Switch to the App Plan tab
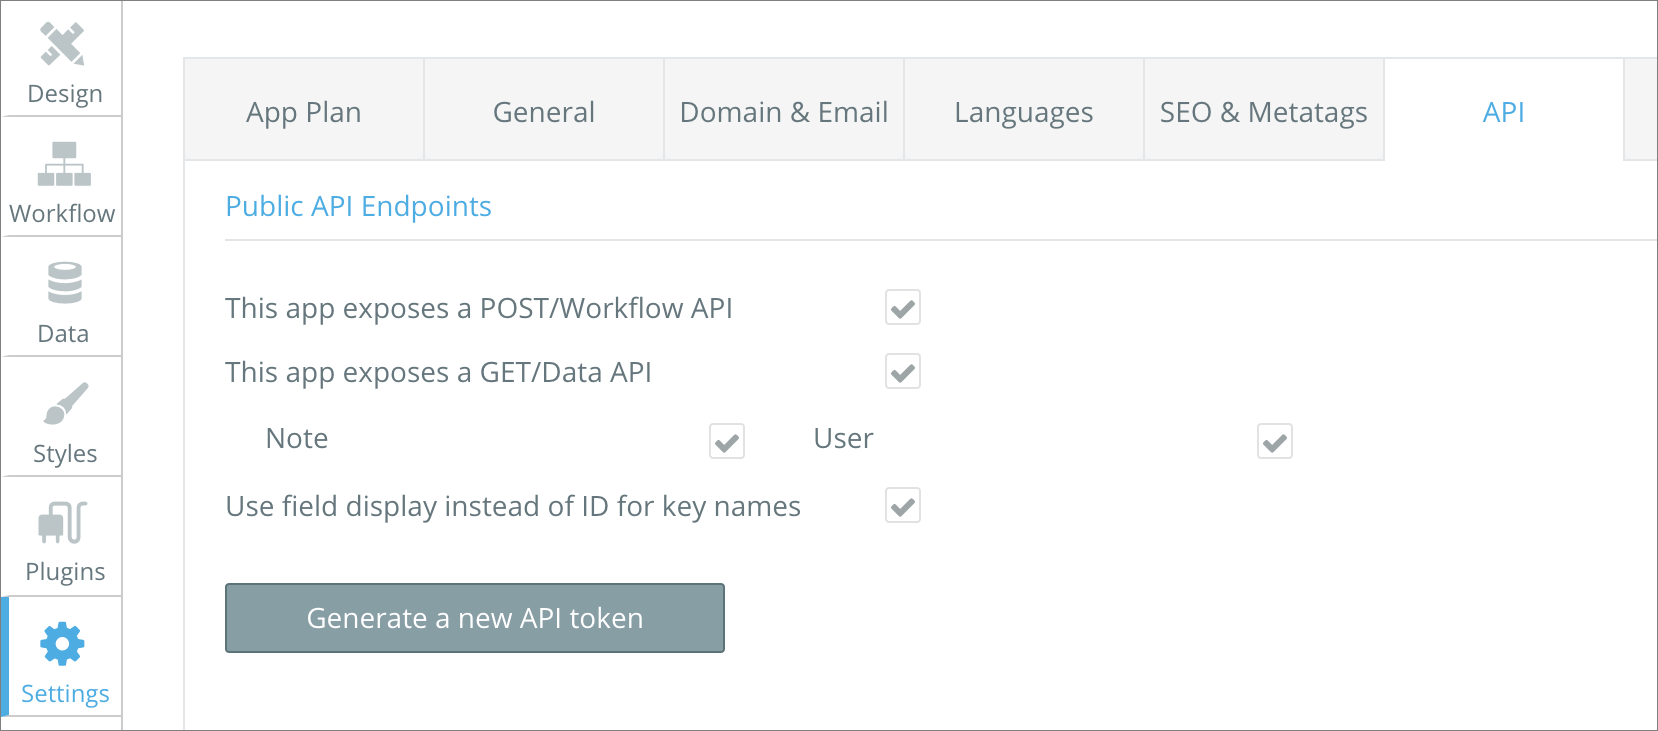Viewport: 1658px width, 731px height. (304, 112)
